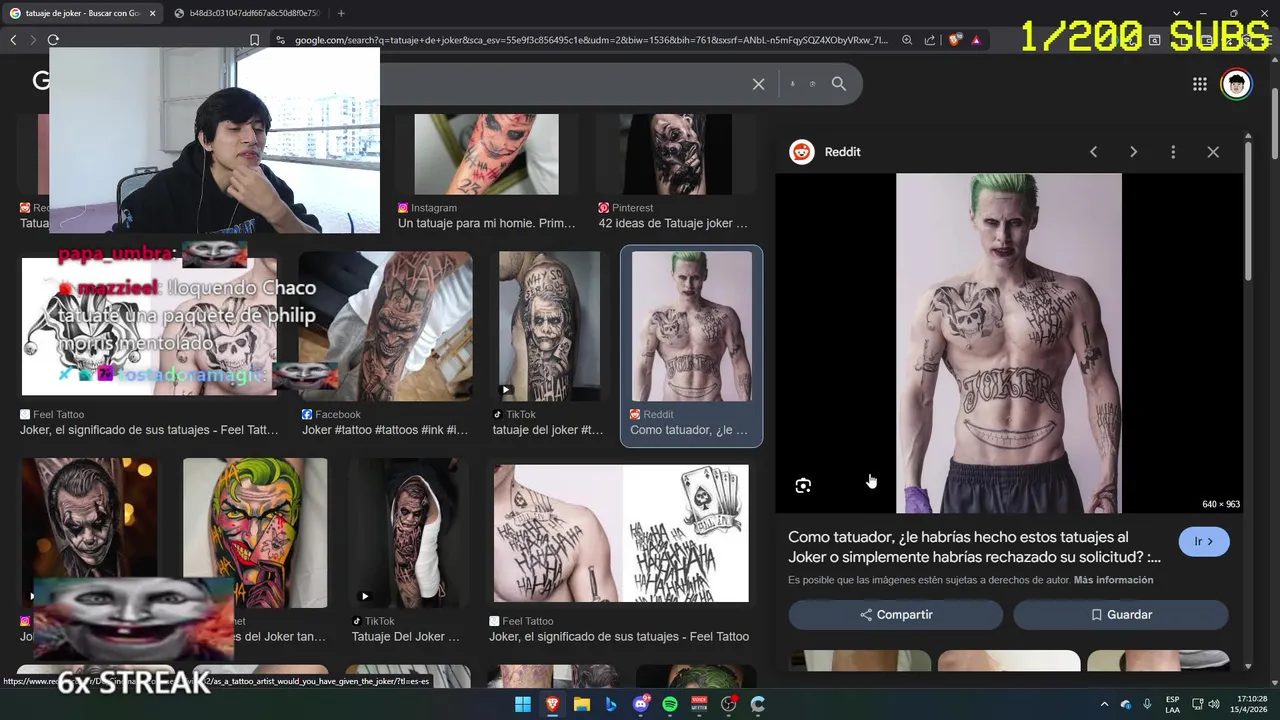This screenshot has height=720, width=1280.
Task: Open site settings icon beside URL
Action: pos(280,40)
